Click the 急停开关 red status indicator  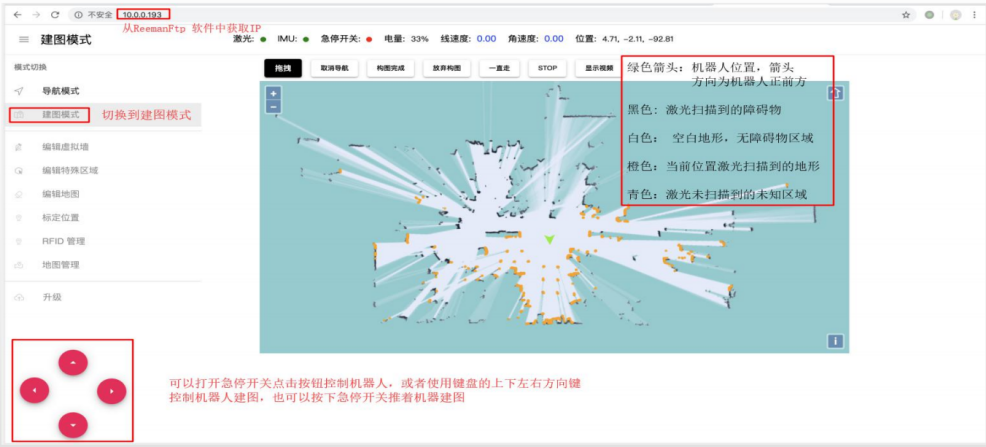[x=368, y=39]
